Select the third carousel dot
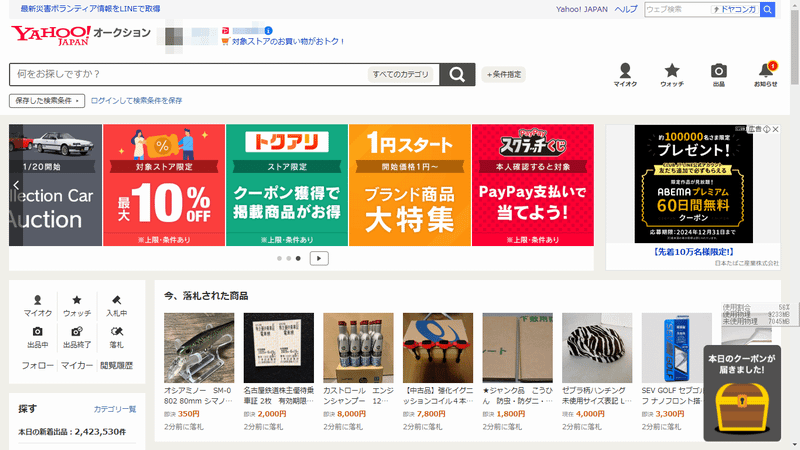Screen dimensions: 800x450 298,258
